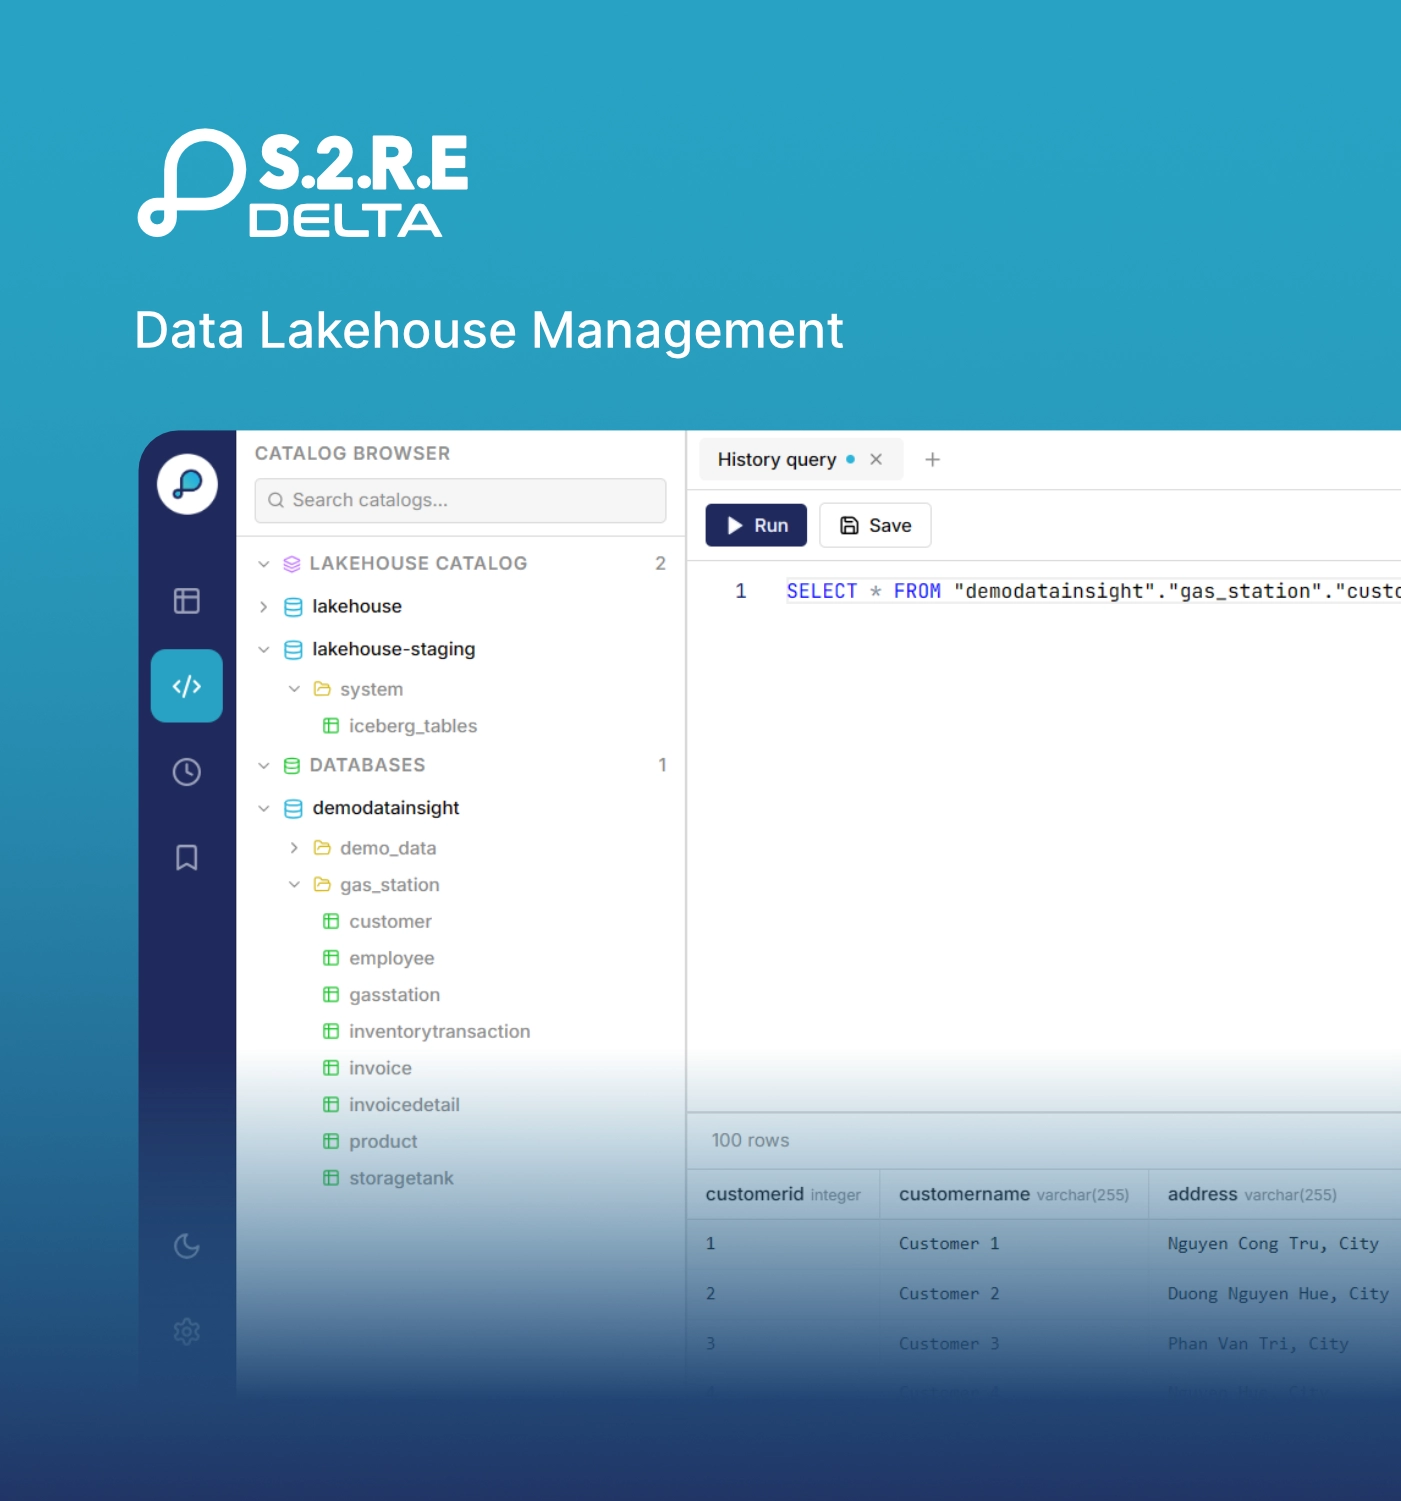Collapse the demodatainsight database node
This screenshot has width=1401, height=1501.
click(264, 808)
